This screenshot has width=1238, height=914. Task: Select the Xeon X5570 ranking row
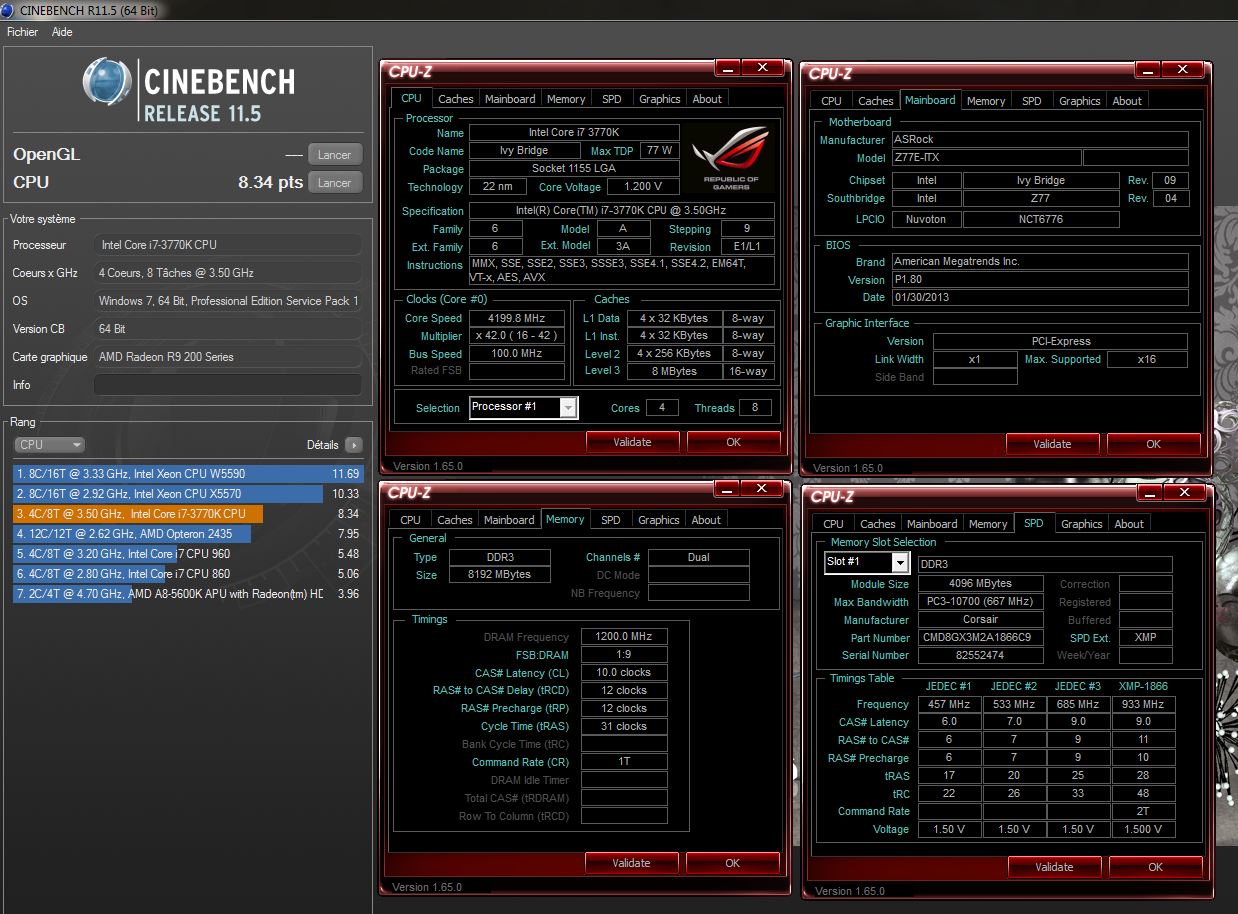188,494
